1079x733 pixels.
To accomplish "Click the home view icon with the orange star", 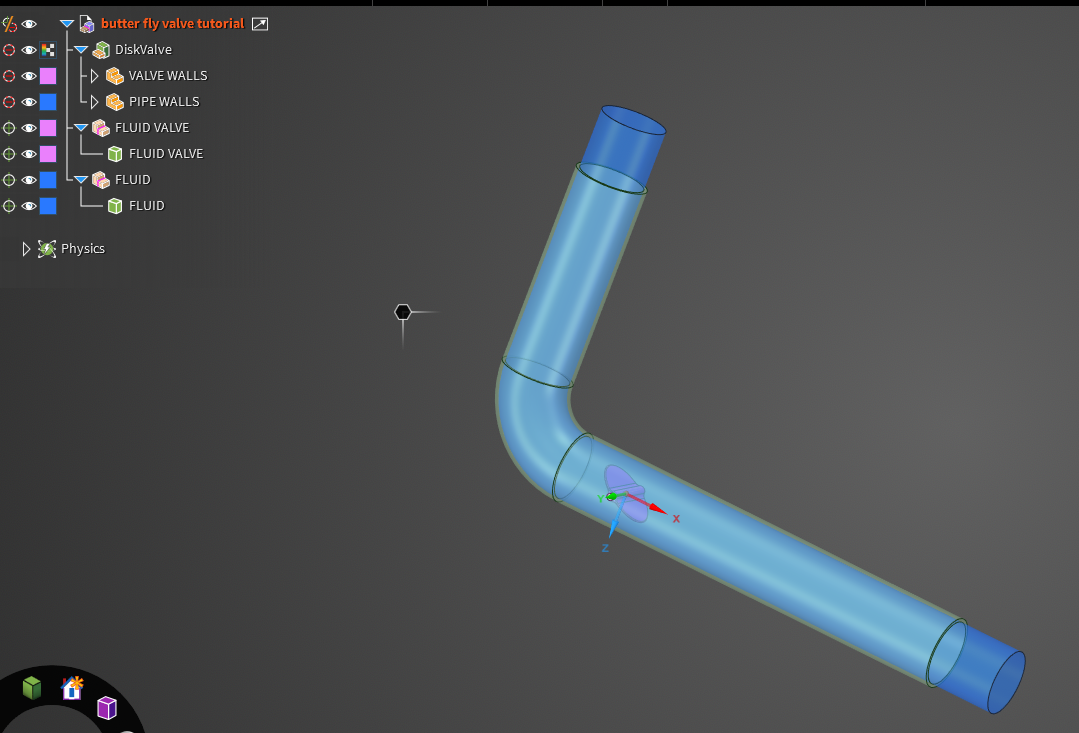I will [x=72, y=688].
